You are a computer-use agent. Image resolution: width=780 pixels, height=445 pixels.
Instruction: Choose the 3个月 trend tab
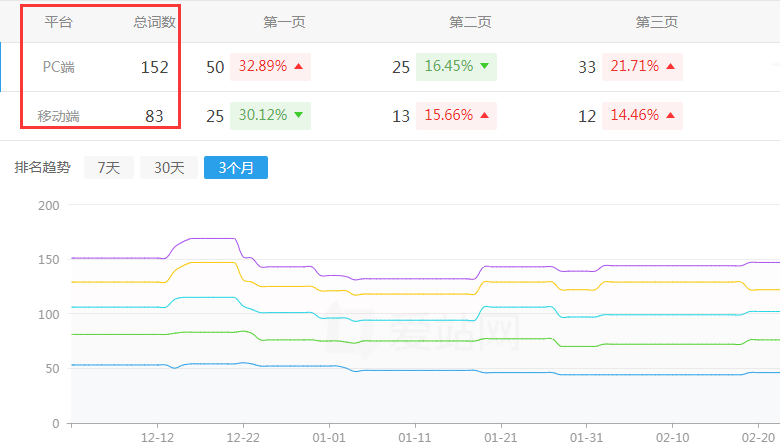[x=235, y=168]
